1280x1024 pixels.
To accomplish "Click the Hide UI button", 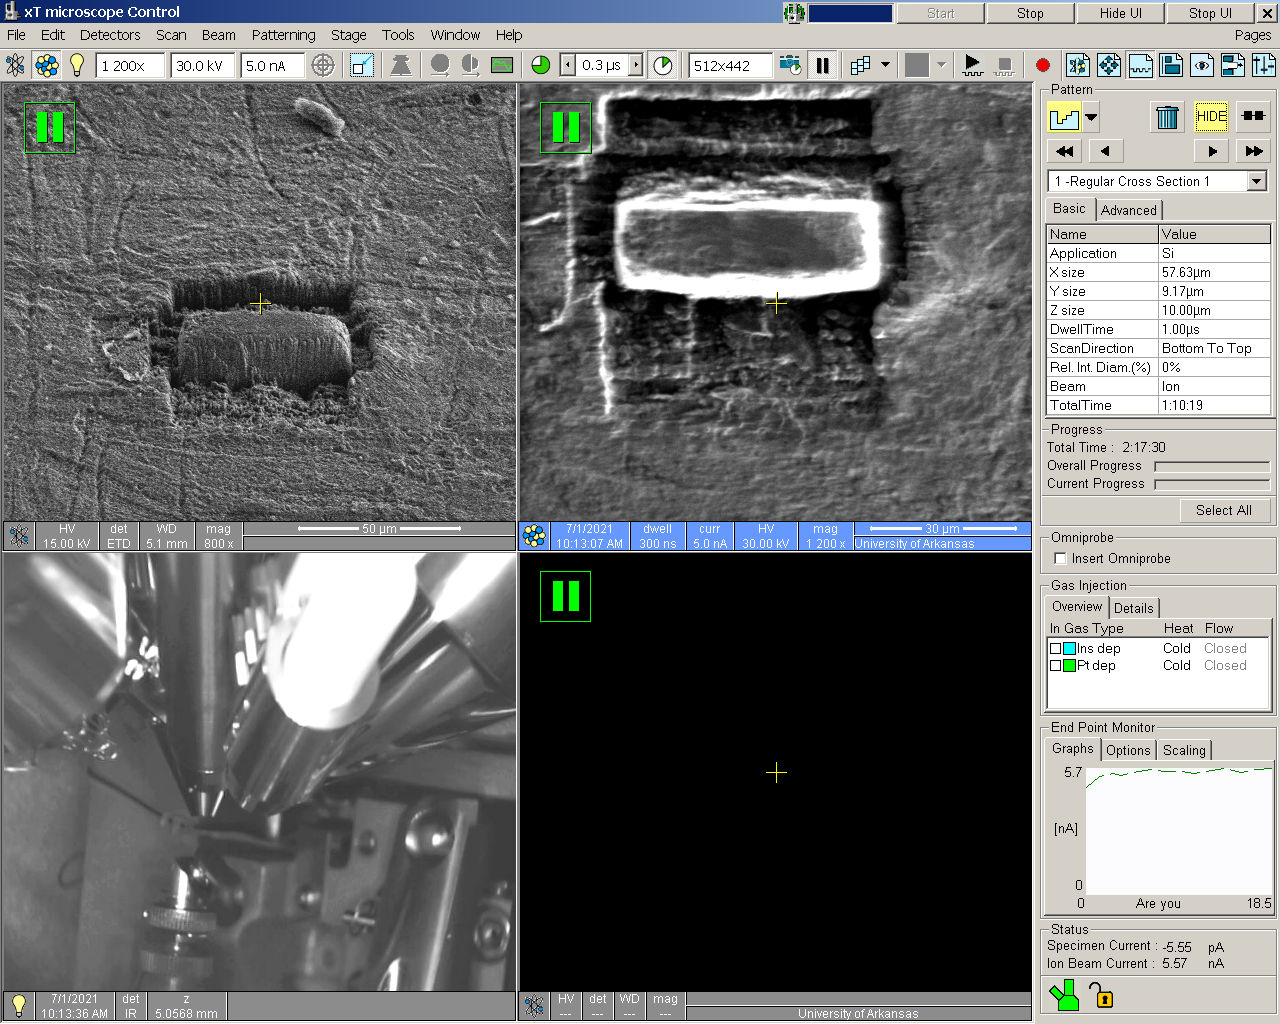I will click(x=1120, y=13).
